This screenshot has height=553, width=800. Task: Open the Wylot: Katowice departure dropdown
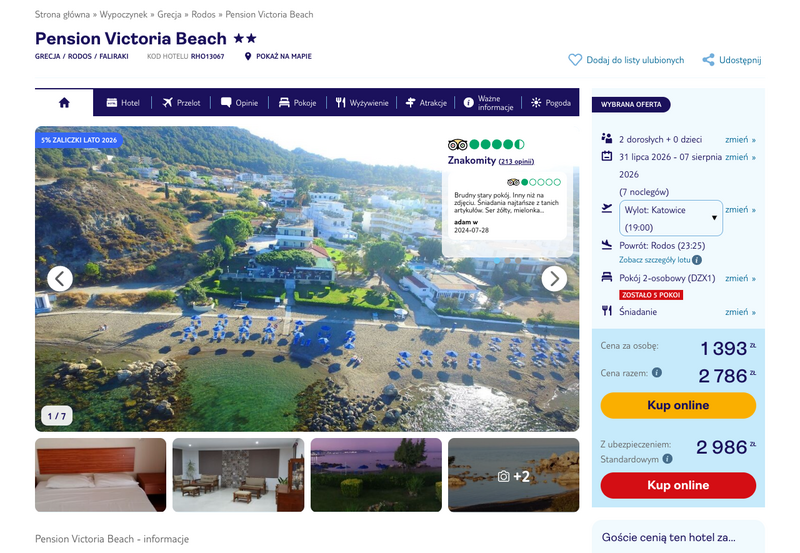point(671,218)
